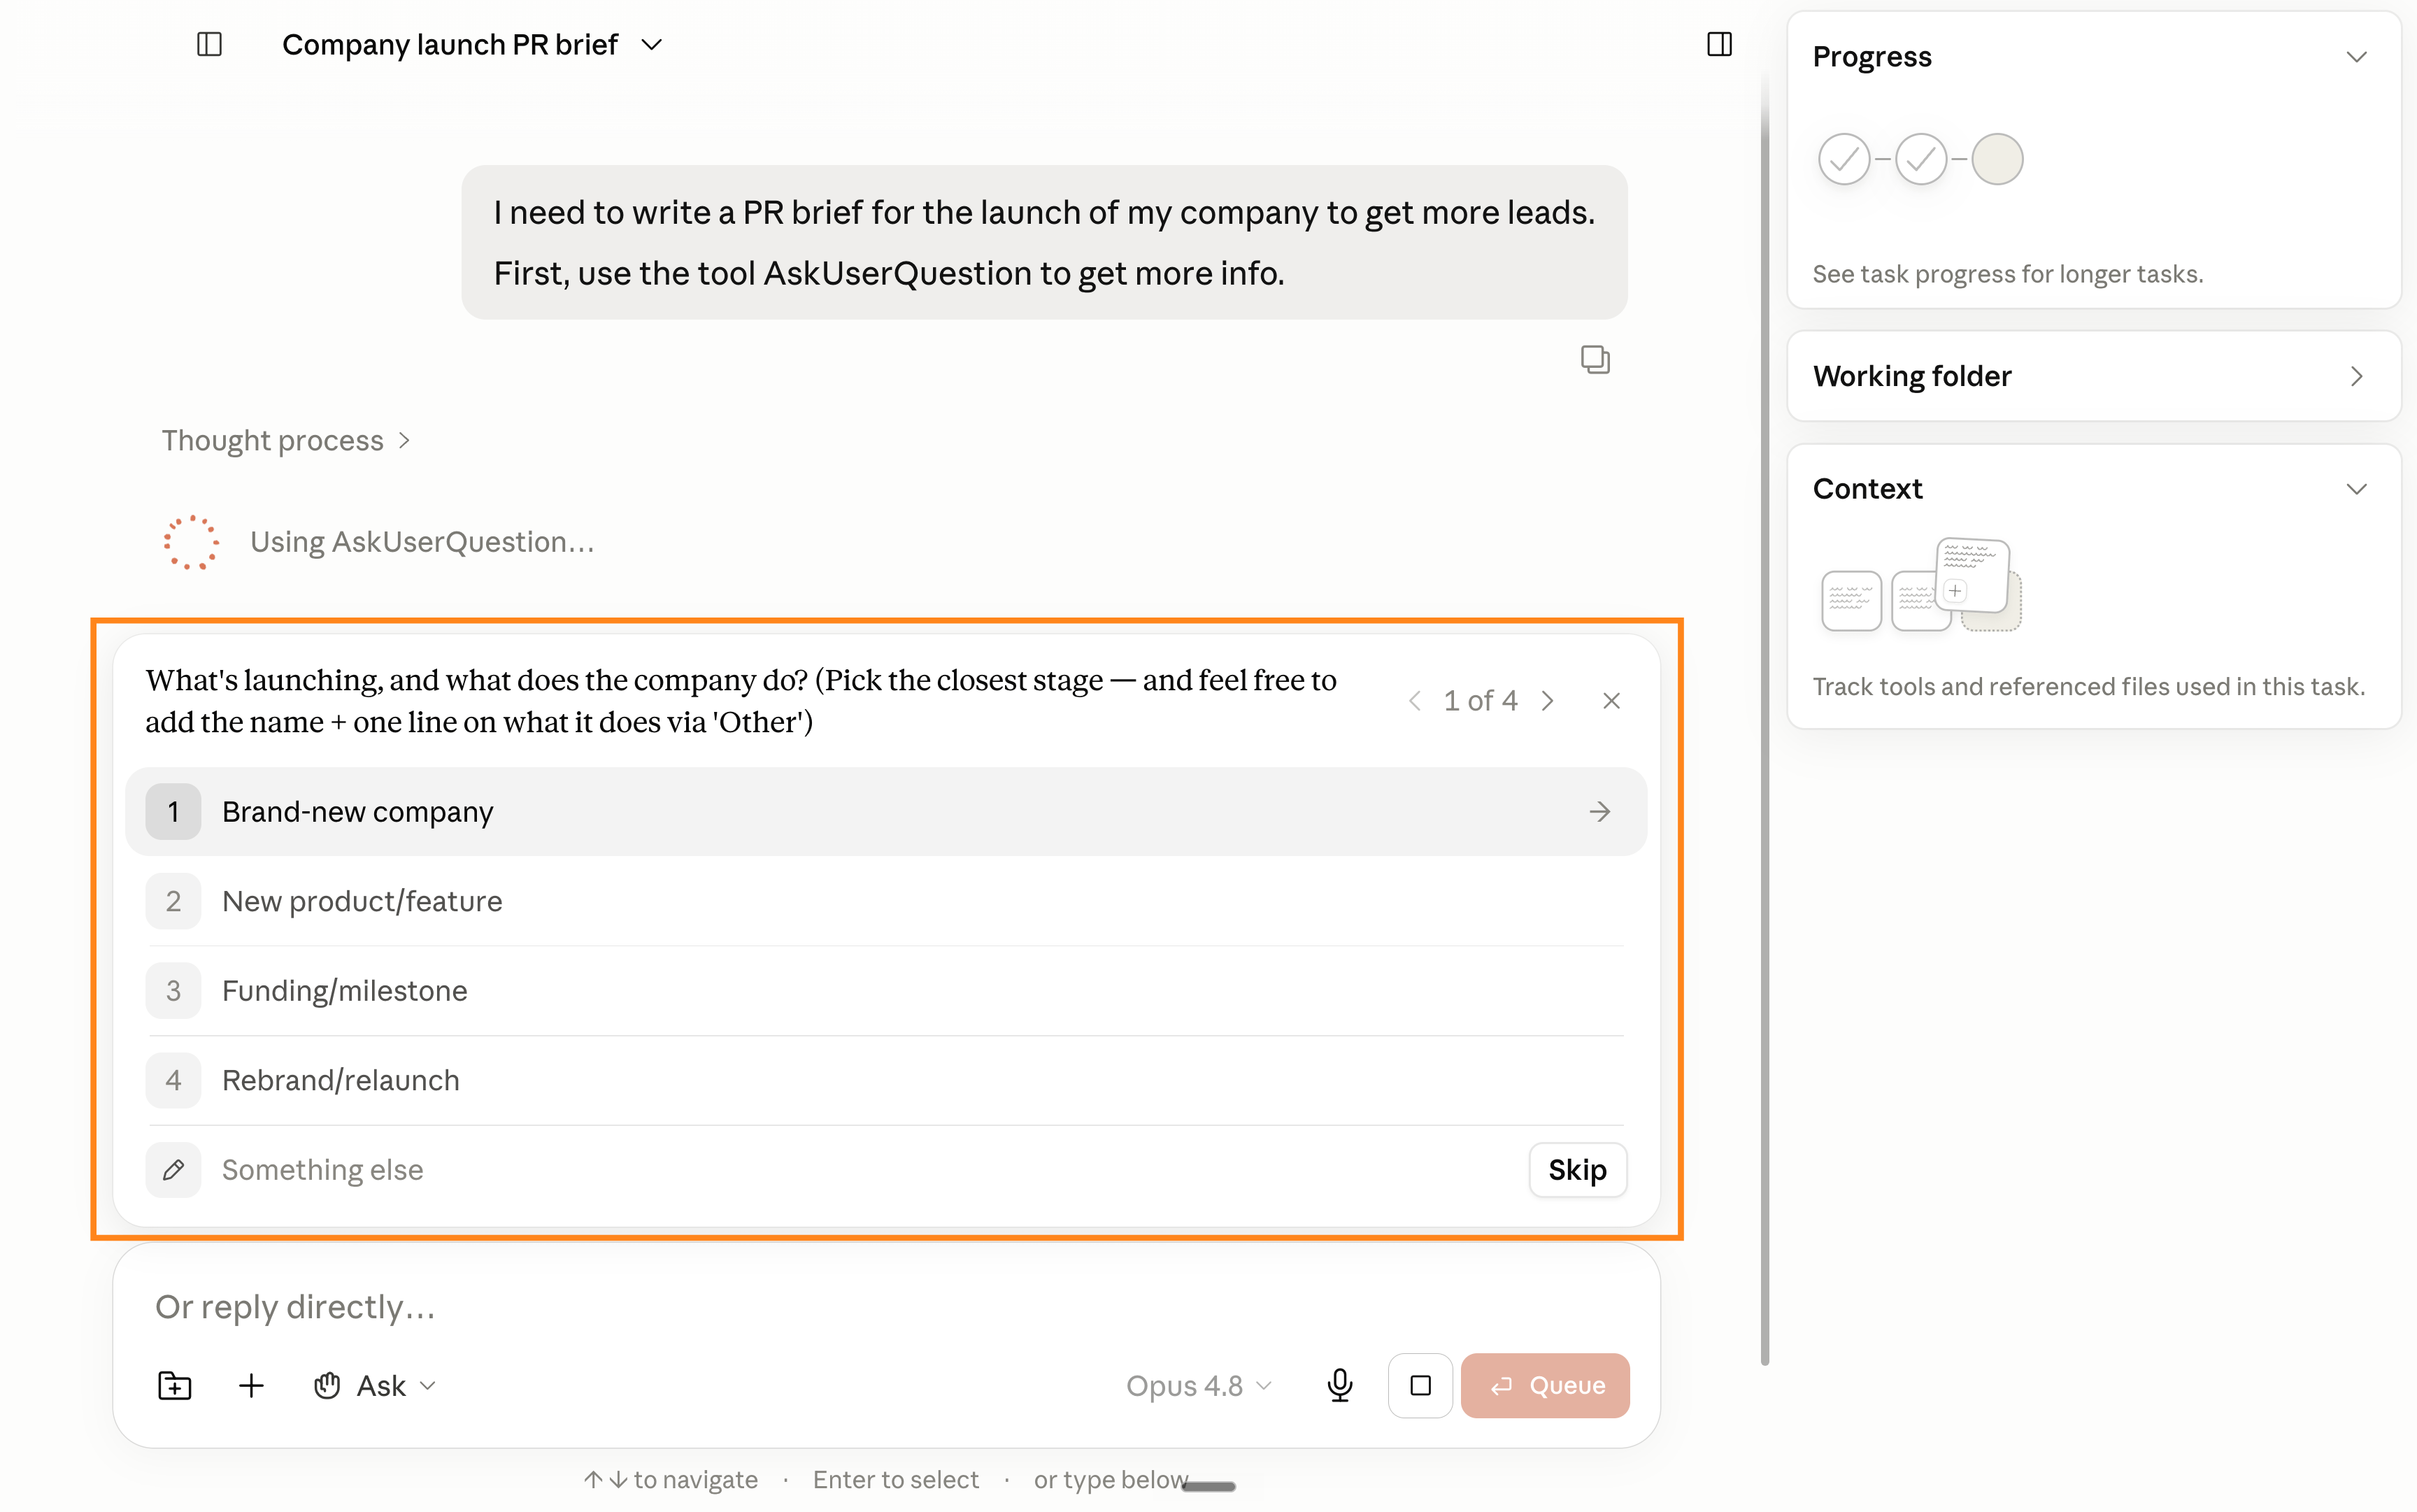Select option Brand-new company

pos(886,811)
